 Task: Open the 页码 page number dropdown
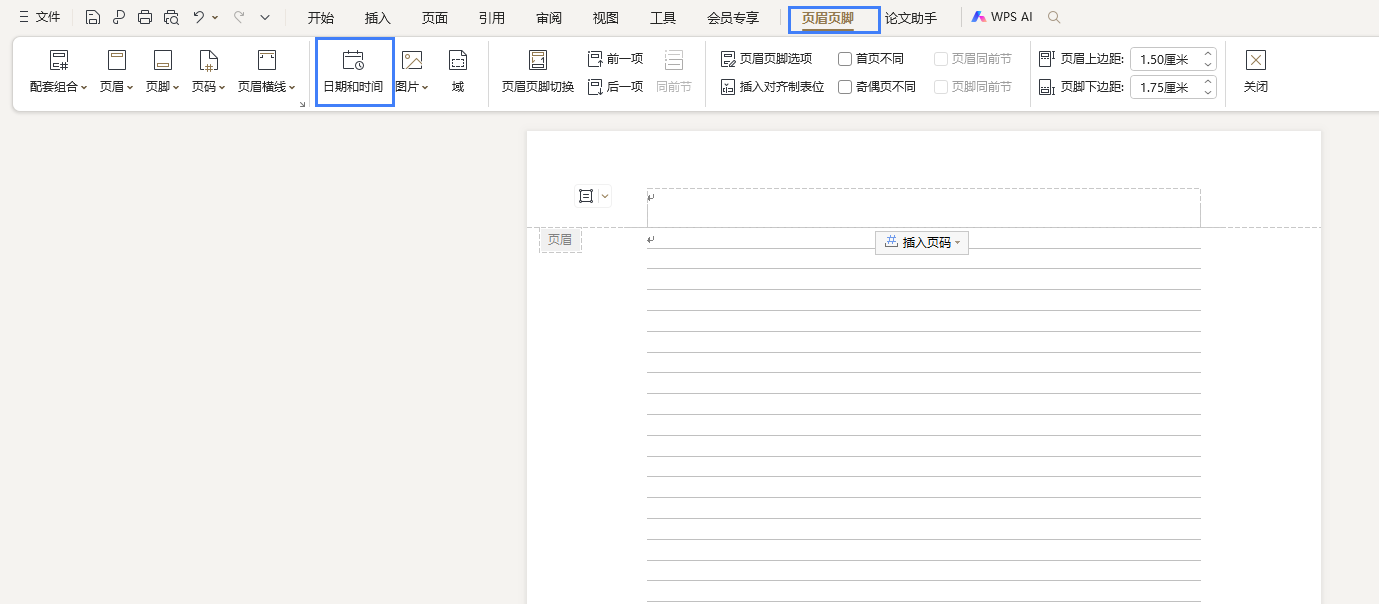209,72
